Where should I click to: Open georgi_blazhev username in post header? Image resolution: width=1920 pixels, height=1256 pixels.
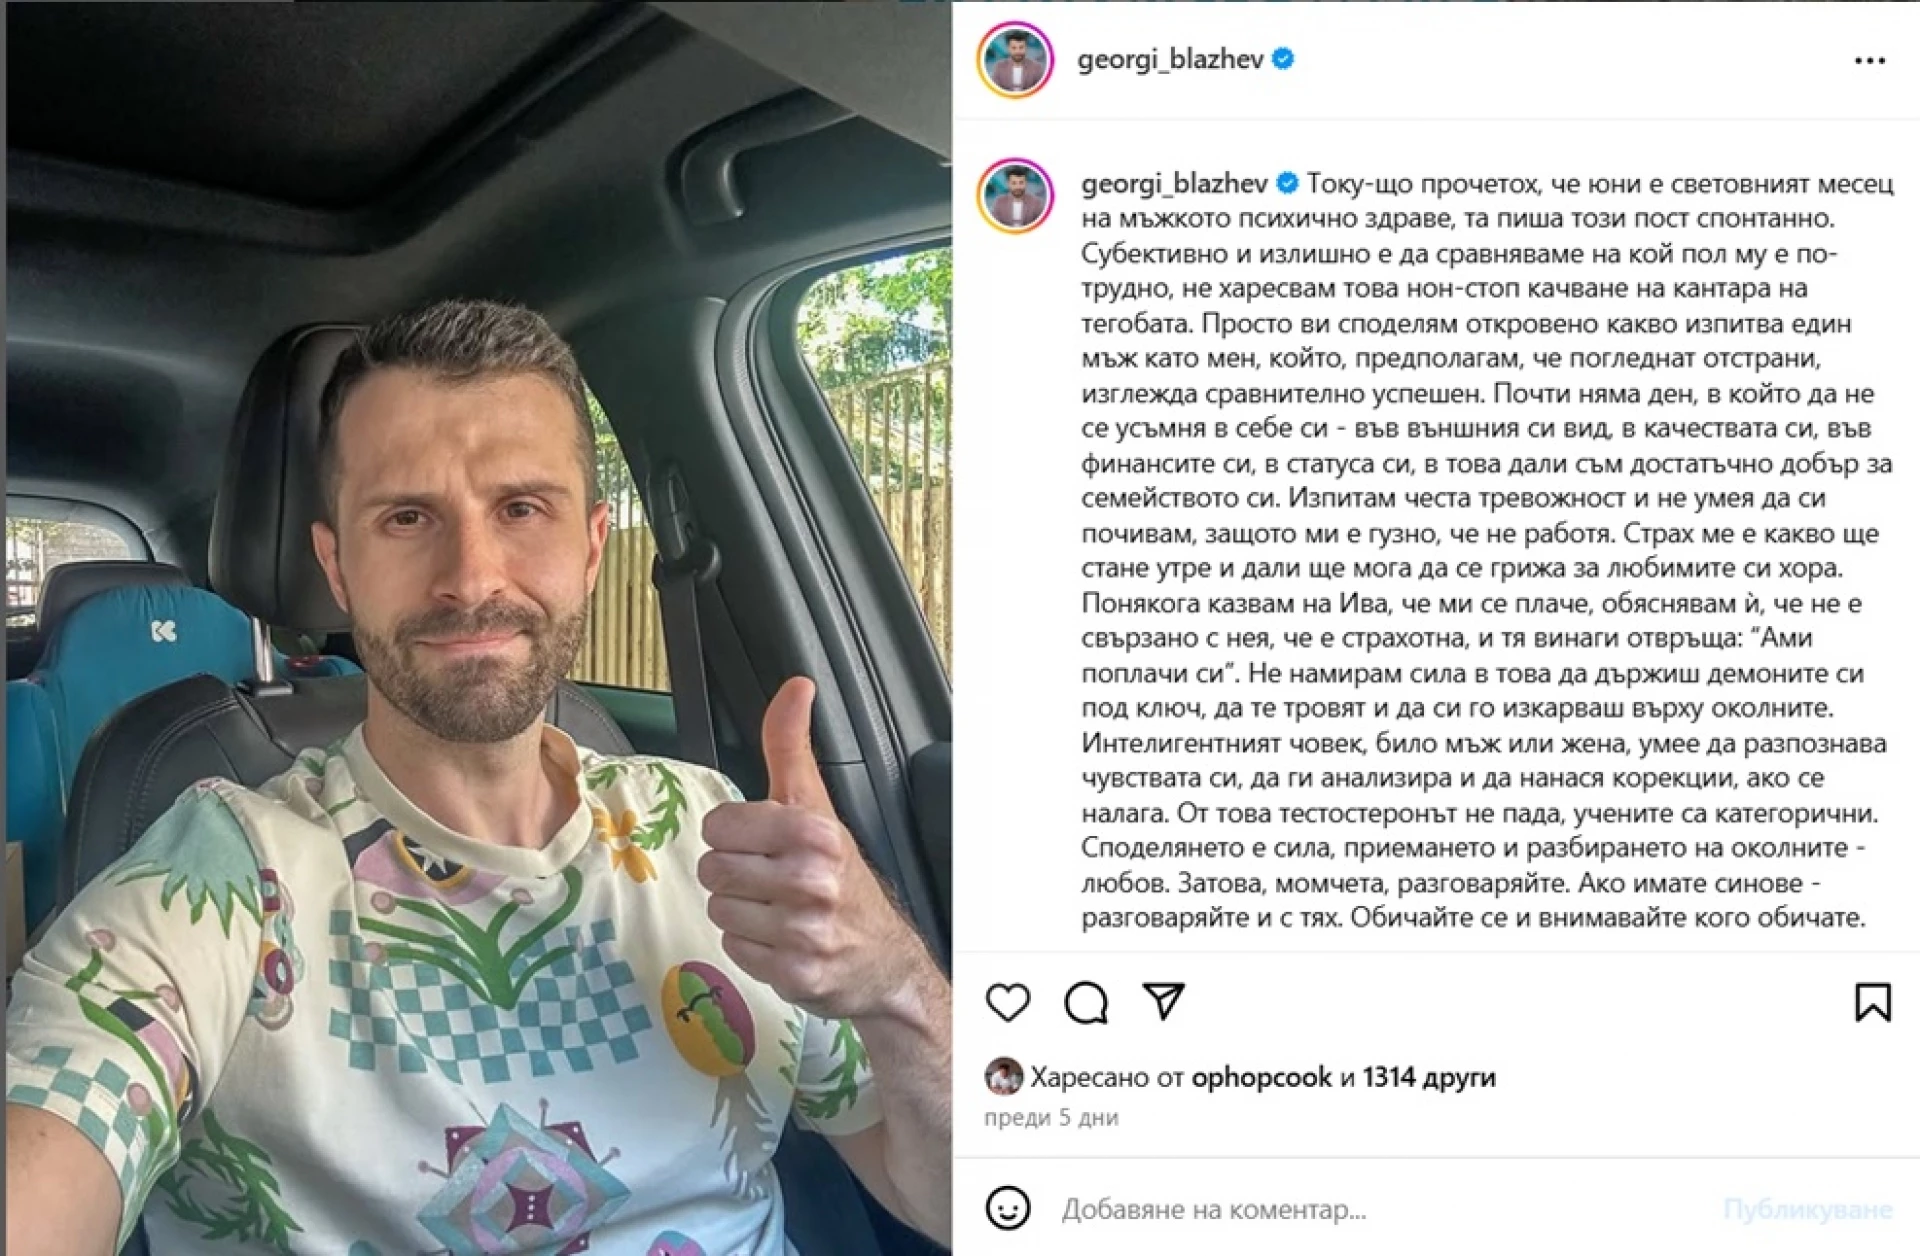coord(1170,60)
